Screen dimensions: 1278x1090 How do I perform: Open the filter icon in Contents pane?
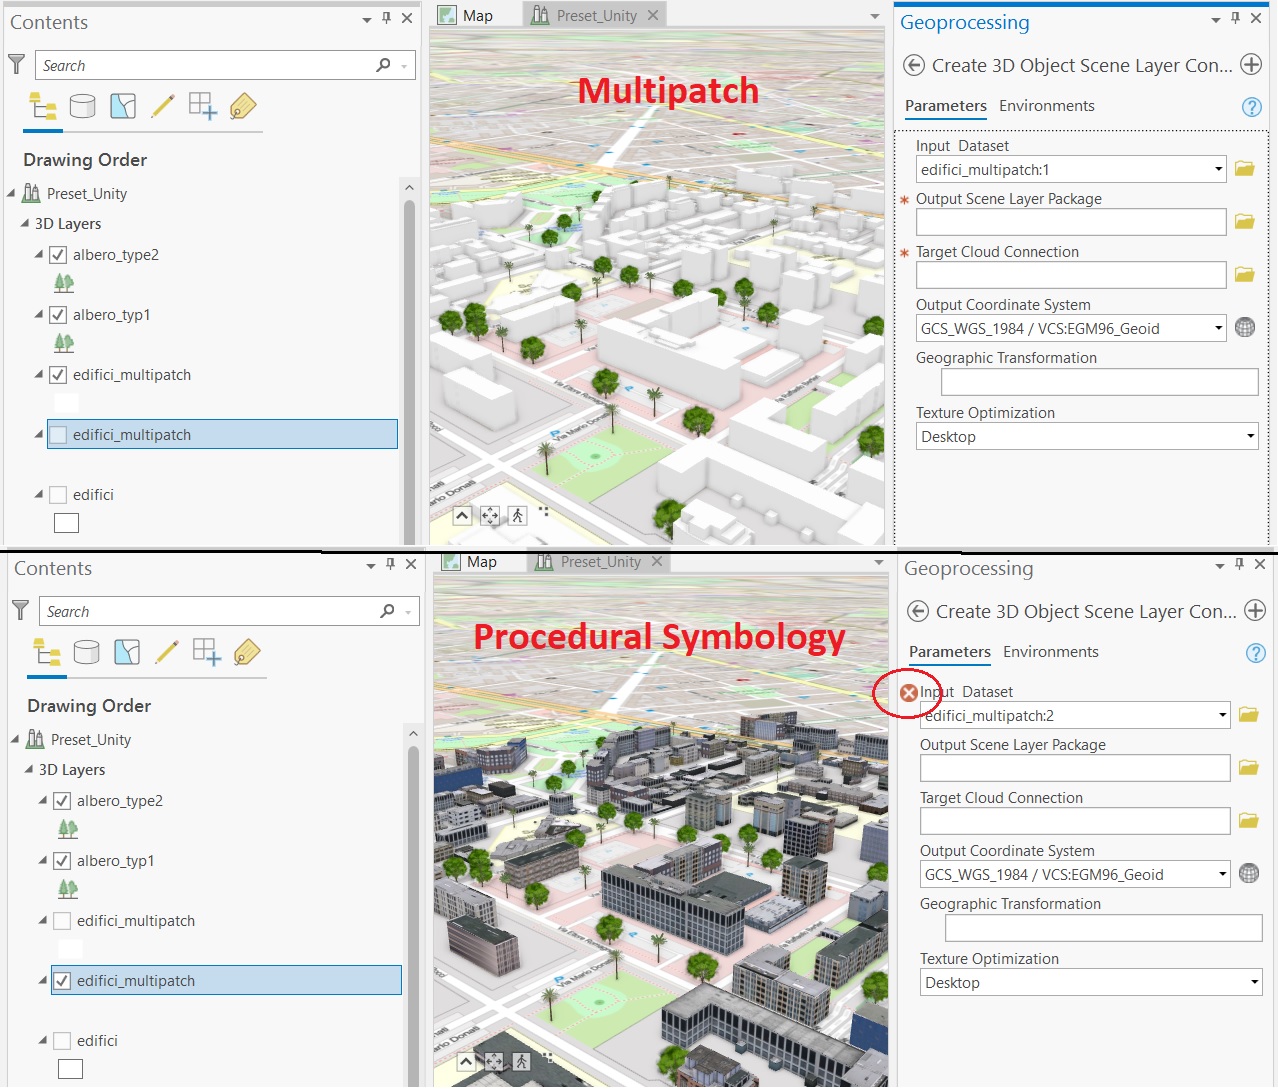click(16, 64)
